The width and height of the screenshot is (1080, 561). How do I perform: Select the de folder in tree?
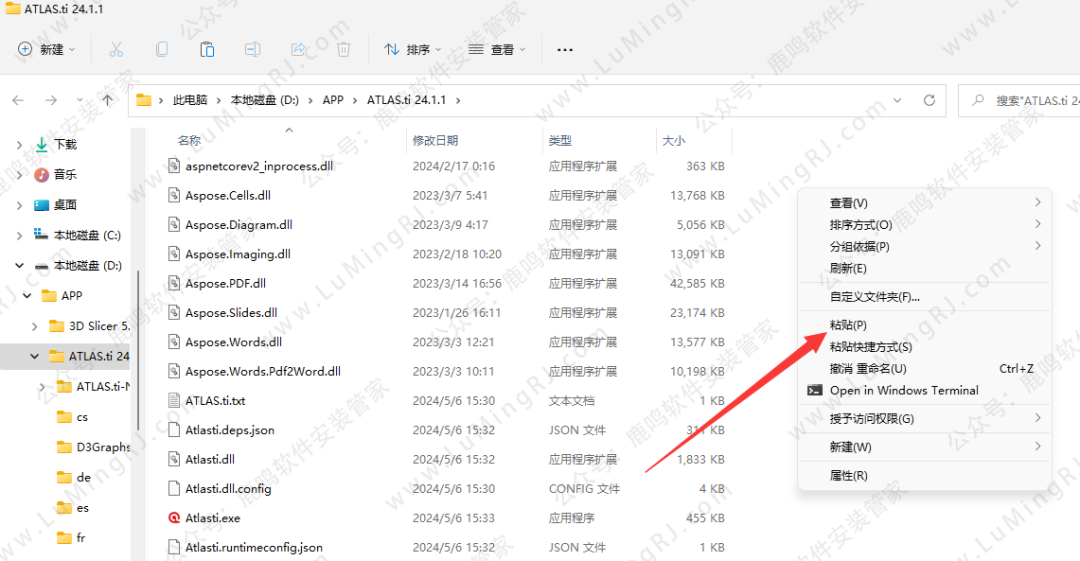pos(83,478)
